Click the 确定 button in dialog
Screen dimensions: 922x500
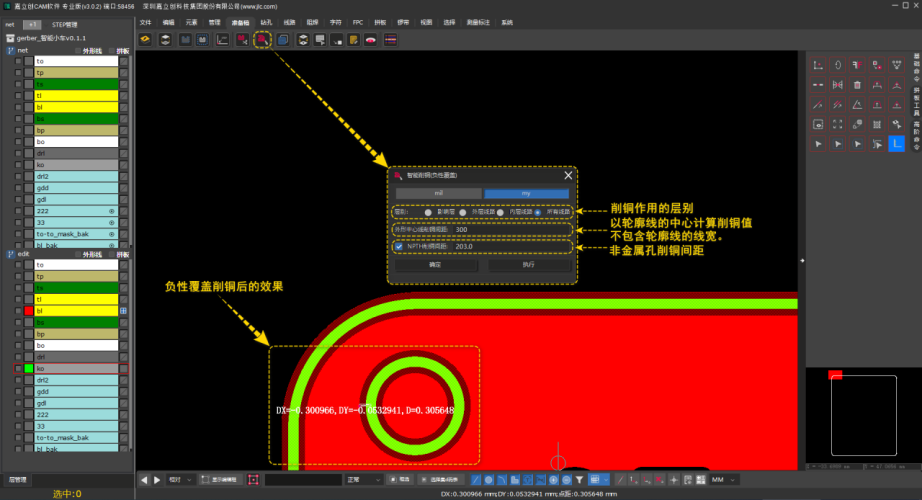coord(434,266)
